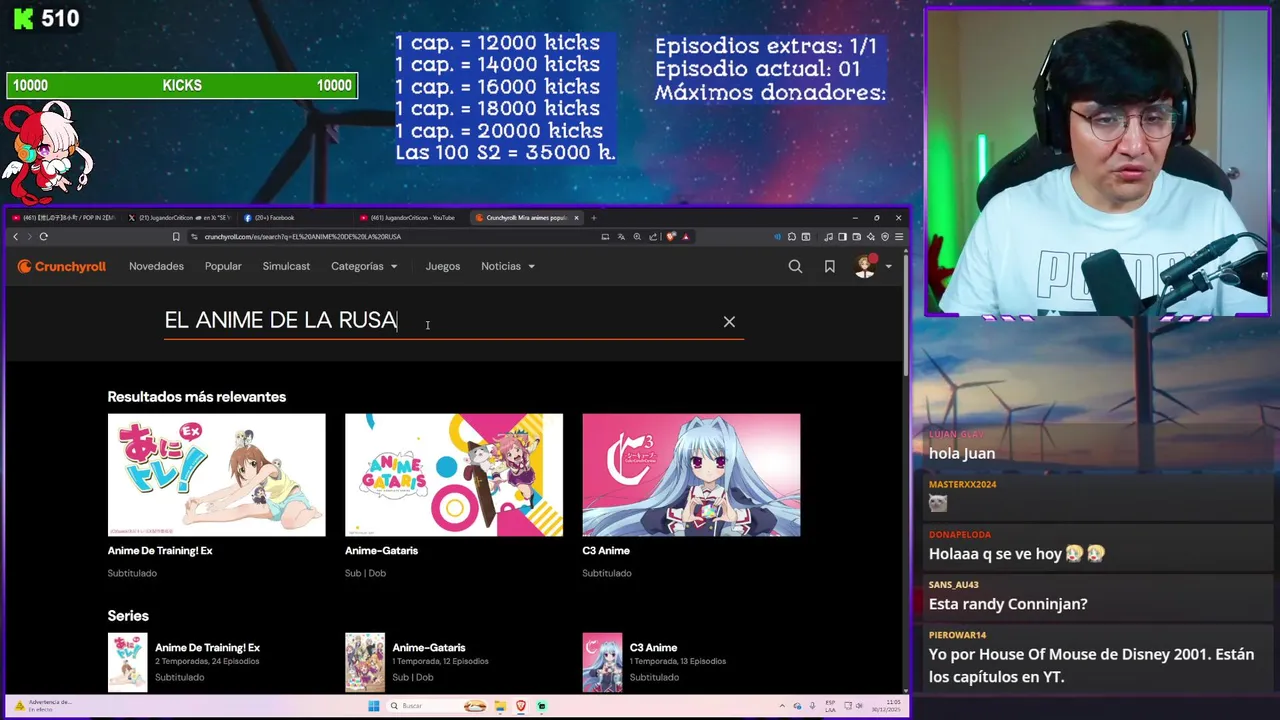Click the zoom magnifier icon in address bar
This screenshot has height=720, width=1280.
click(637, 237)
